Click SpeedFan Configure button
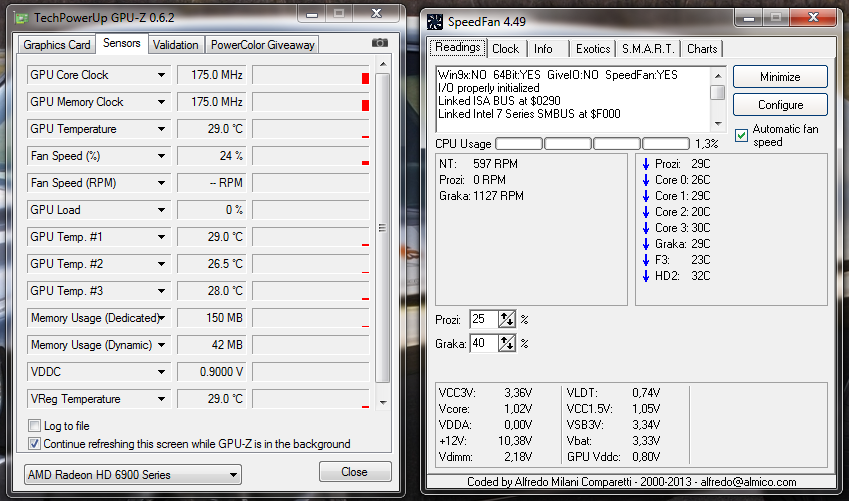 pyautogui.click(x=780, y=105)
